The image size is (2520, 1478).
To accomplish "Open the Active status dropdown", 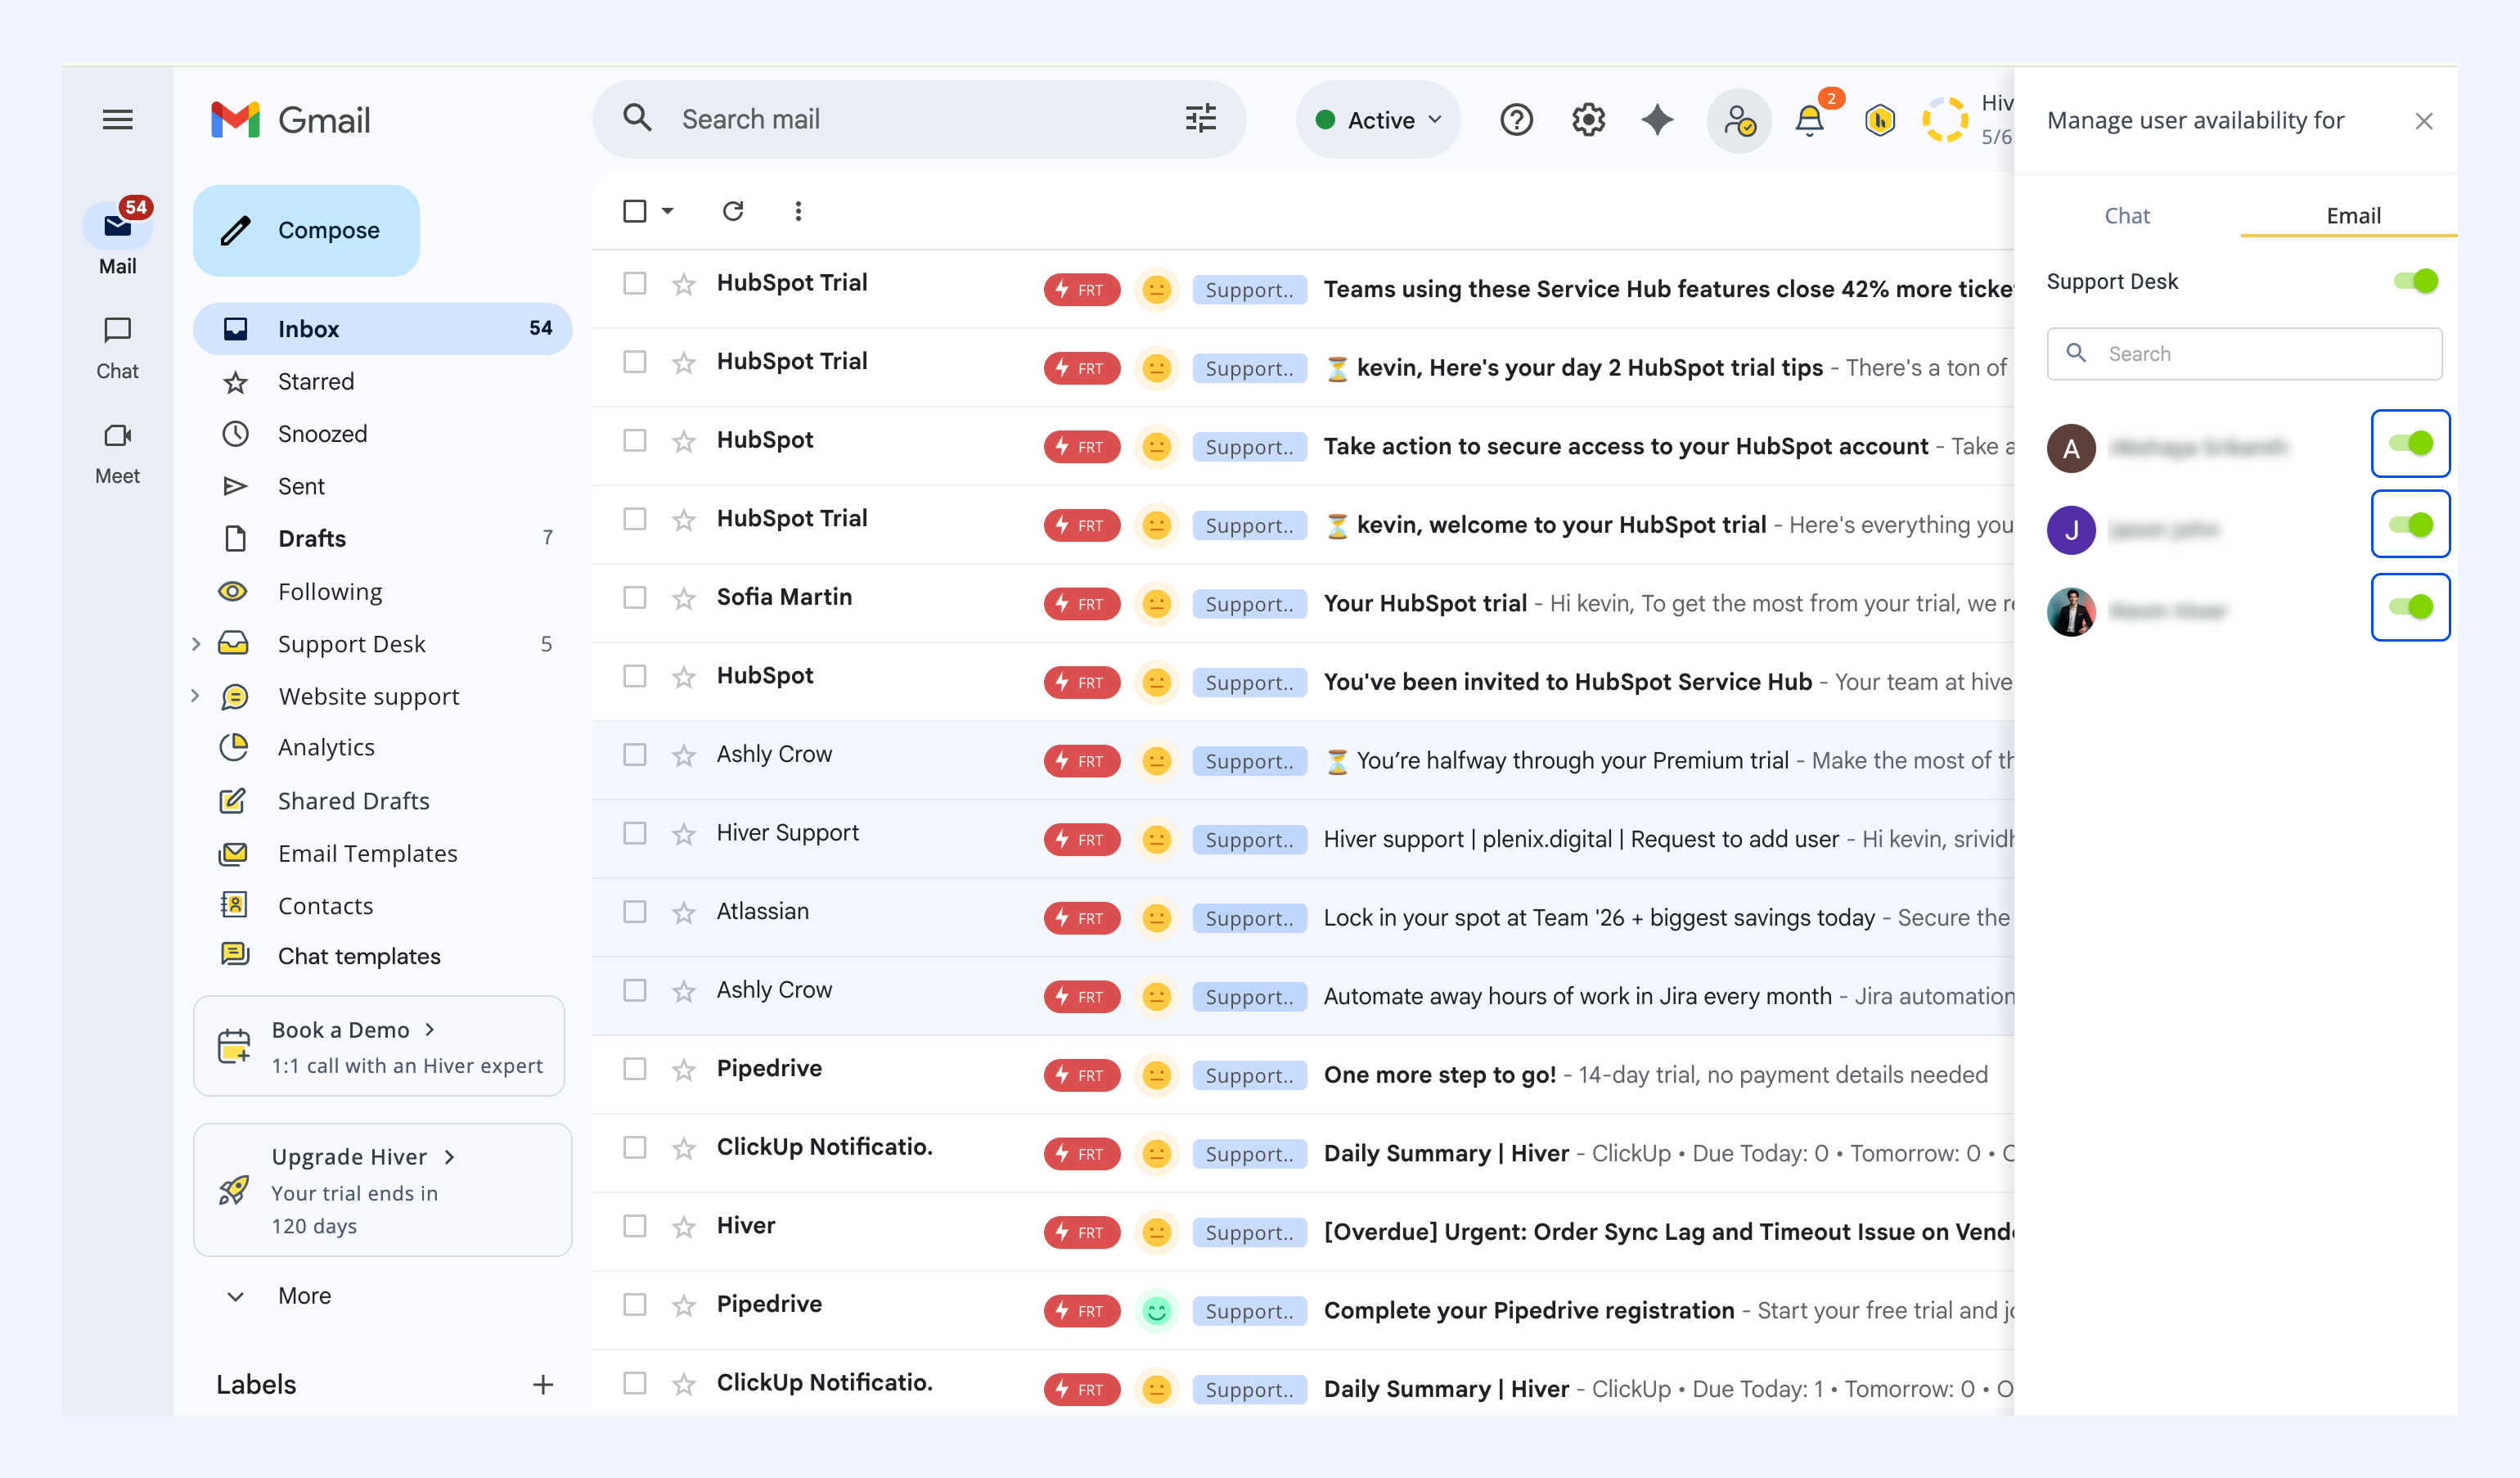I will coord(1378,120).
